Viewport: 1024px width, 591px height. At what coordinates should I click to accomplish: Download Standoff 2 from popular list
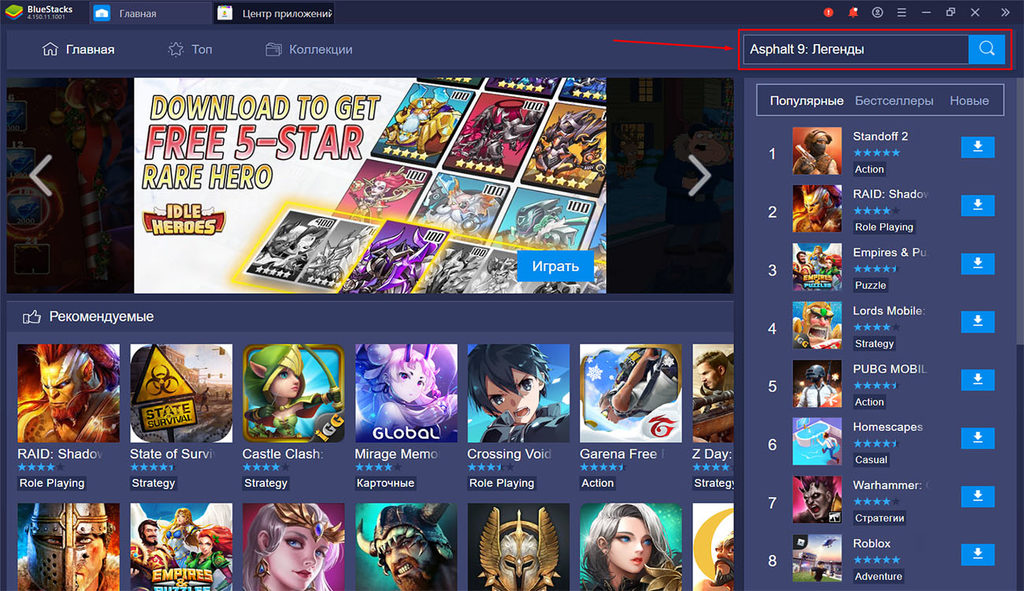tap(978, 147)
